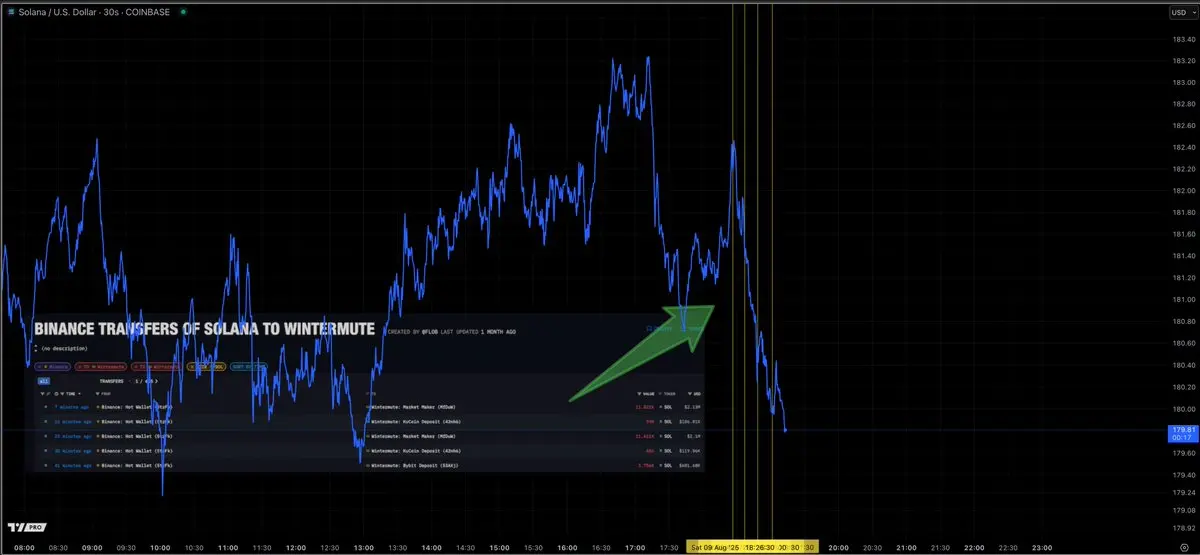Image resolution: width=1200 pixels, height=555 pixels.
Task: Click Wintermute: Bybit Deposit (53AXj) recipient
Action: coord(413,466)
